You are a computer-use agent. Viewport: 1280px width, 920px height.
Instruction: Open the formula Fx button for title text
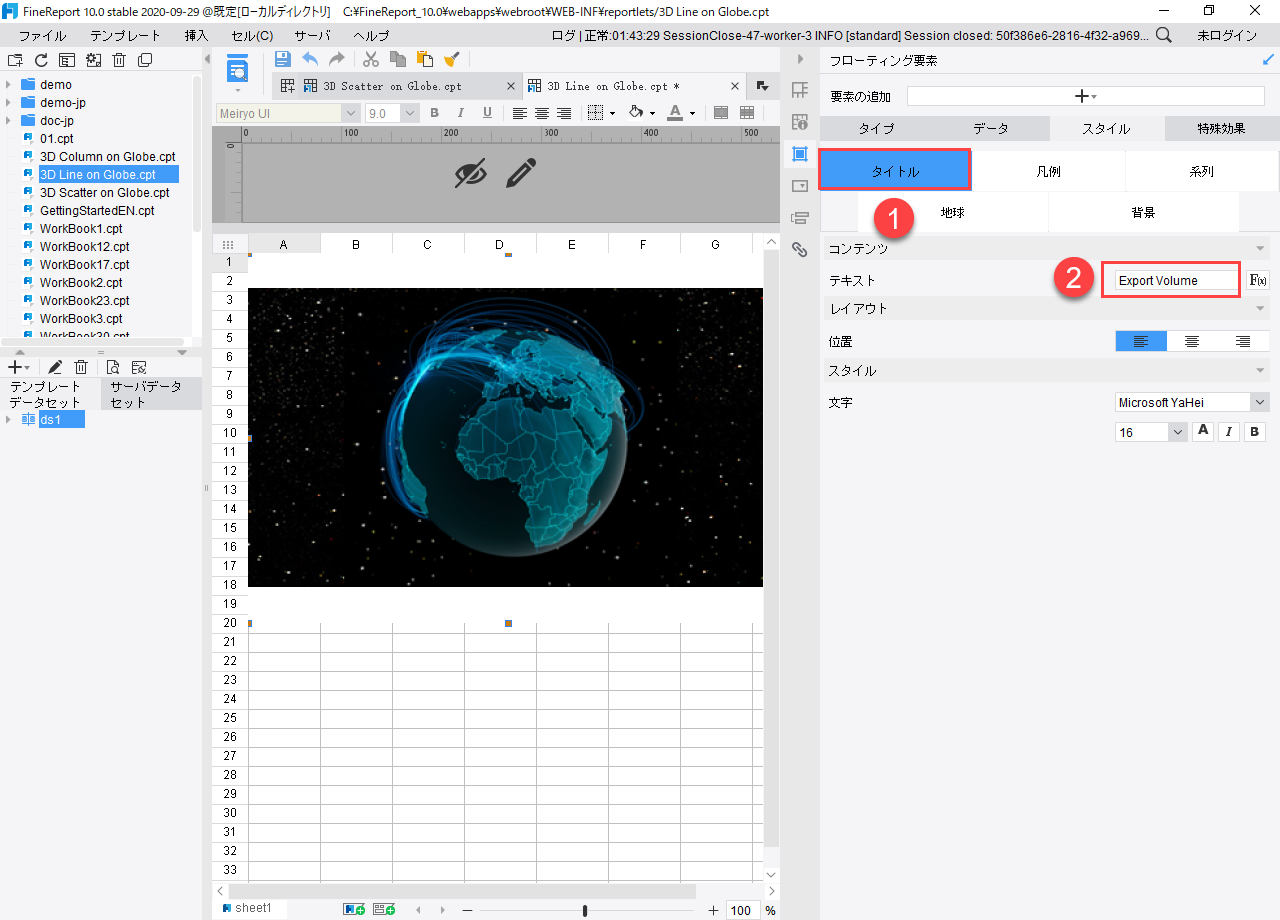tap(1259, 280)
